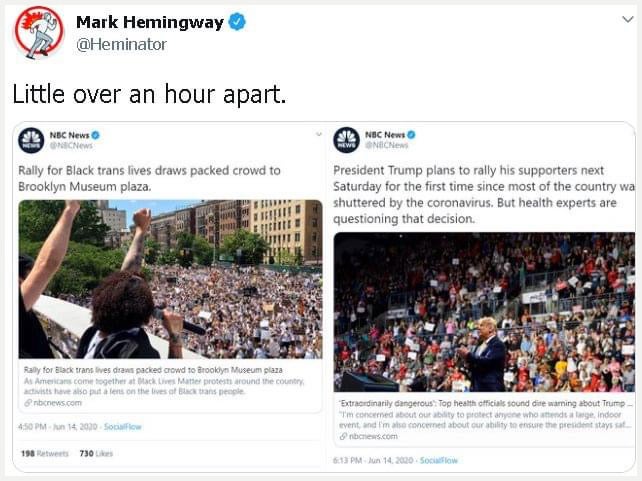Image resolution: width=642 pixels, height=481 pixels.
Task: Open the Brooklyn Museum rally crowd photo
Action: pos(170,279)
